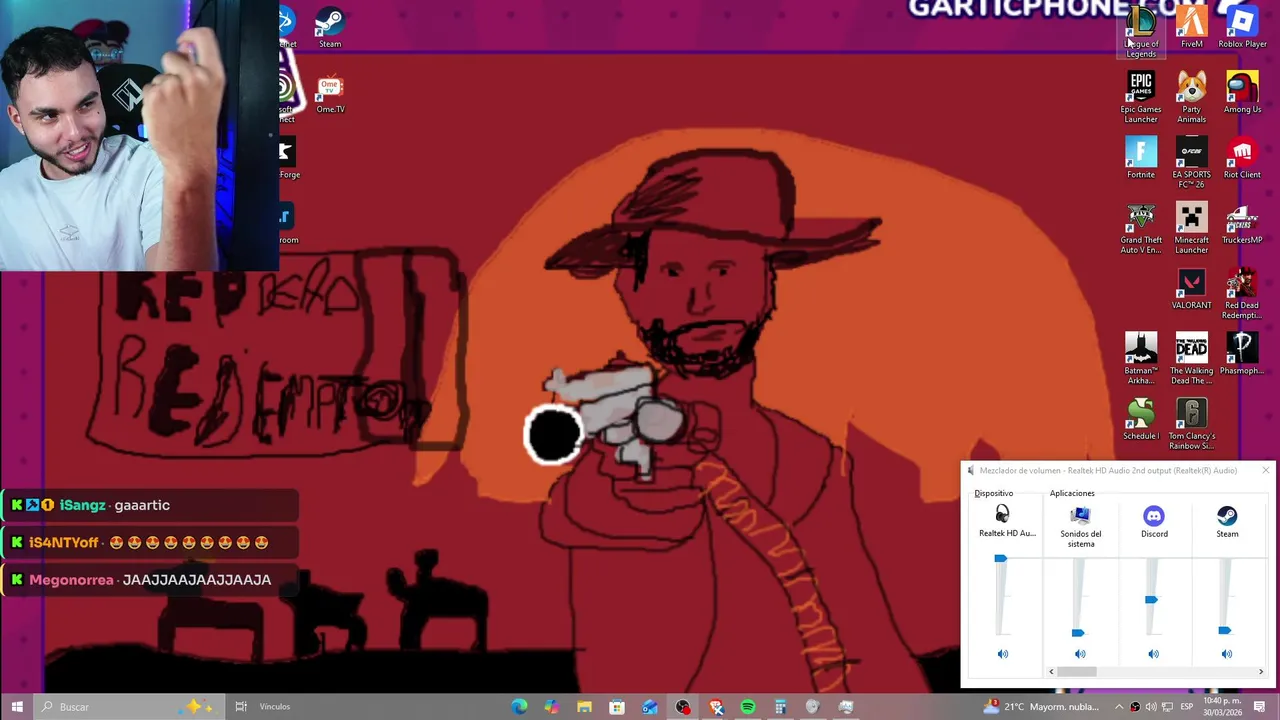Click the mixer horizontal scrollbar thumb
Screen dimensions: 1280x720
pos(1077,672)
